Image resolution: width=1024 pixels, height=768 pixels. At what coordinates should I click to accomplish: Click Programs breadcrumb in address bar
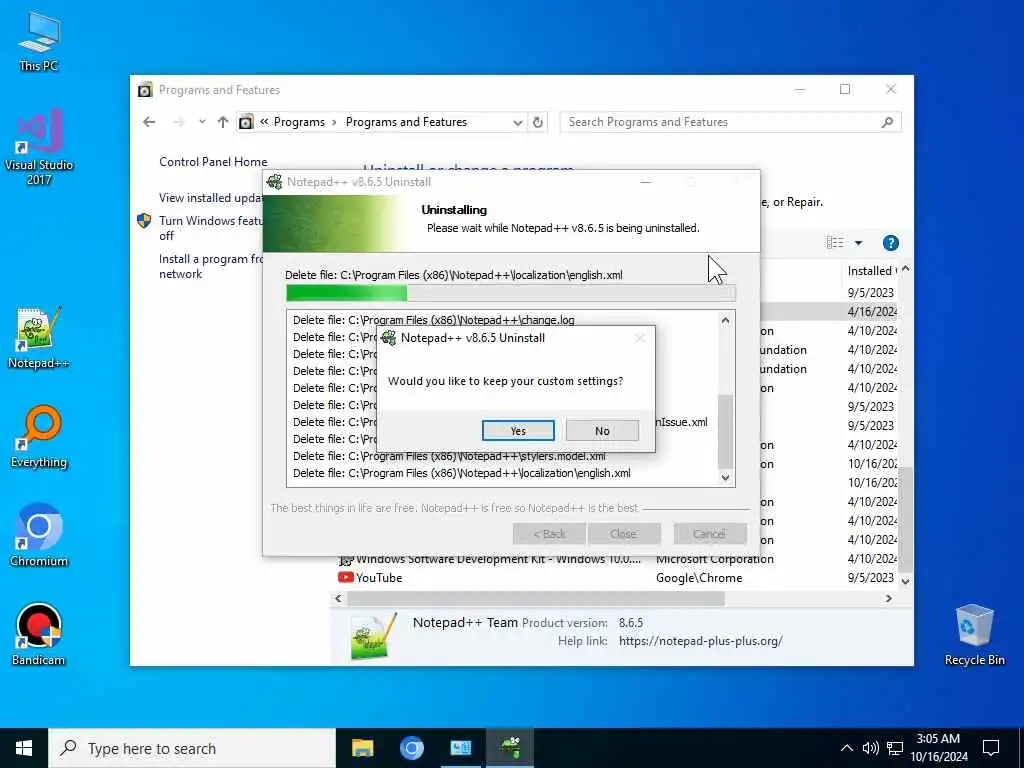tap(299, 122)
